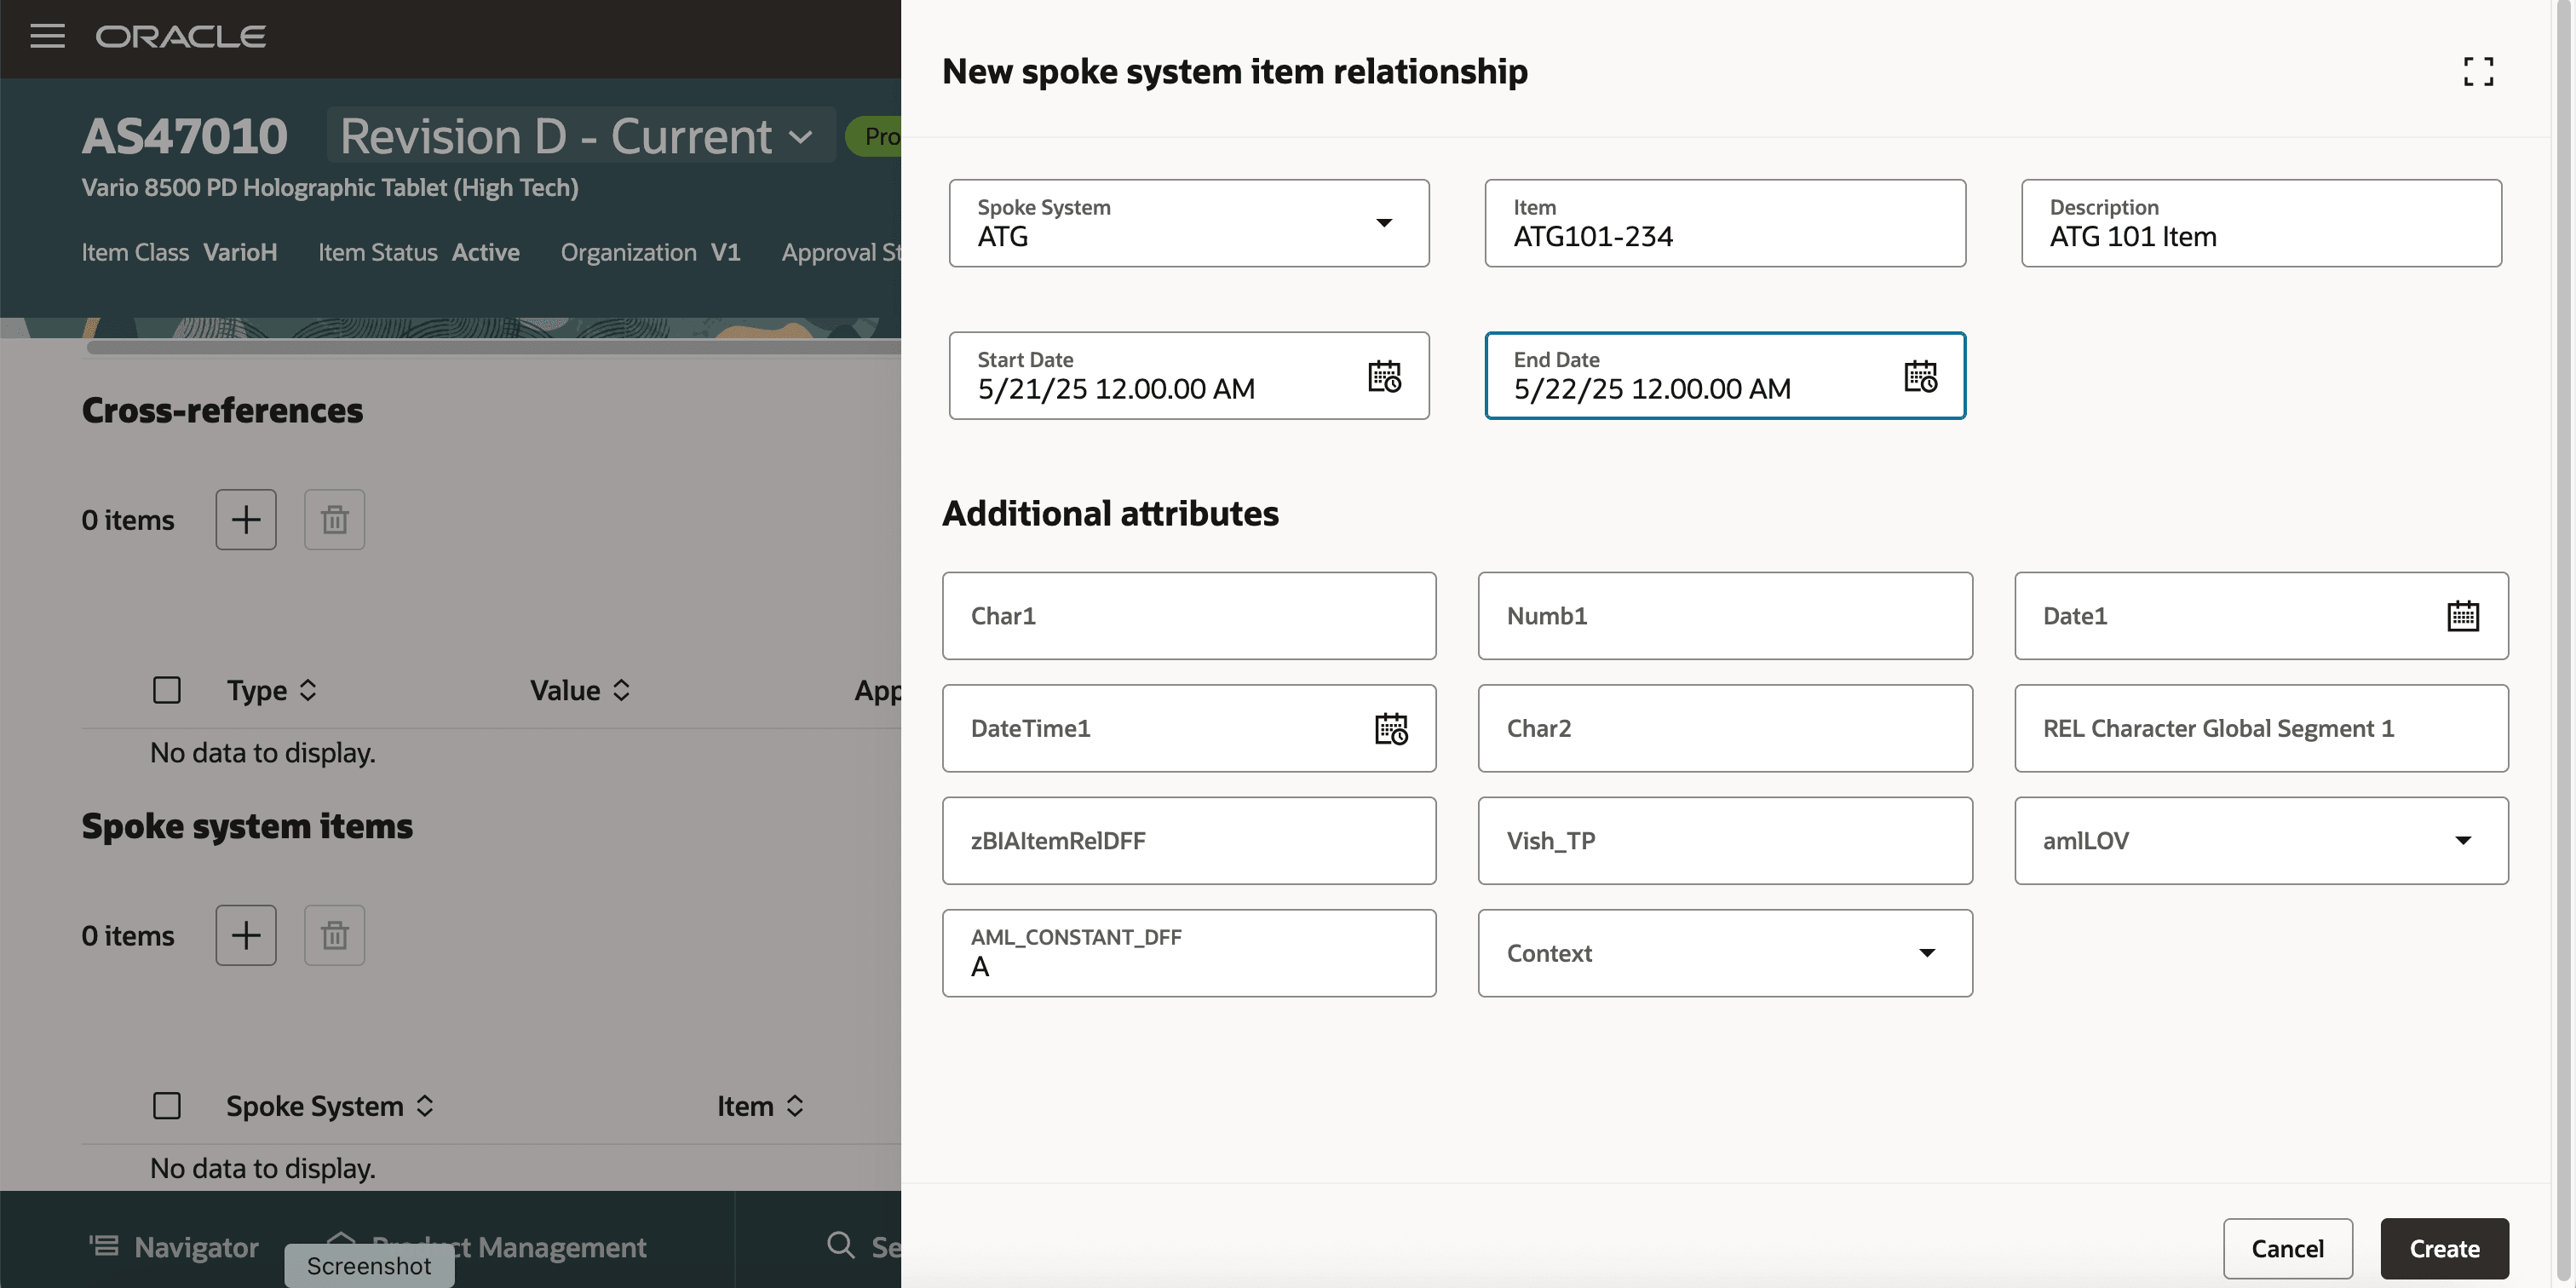The width and height of the screenshot is (2576, 1288).
Task: Add a spoke system item with the plus icon
Action: (x=246, y=936)
